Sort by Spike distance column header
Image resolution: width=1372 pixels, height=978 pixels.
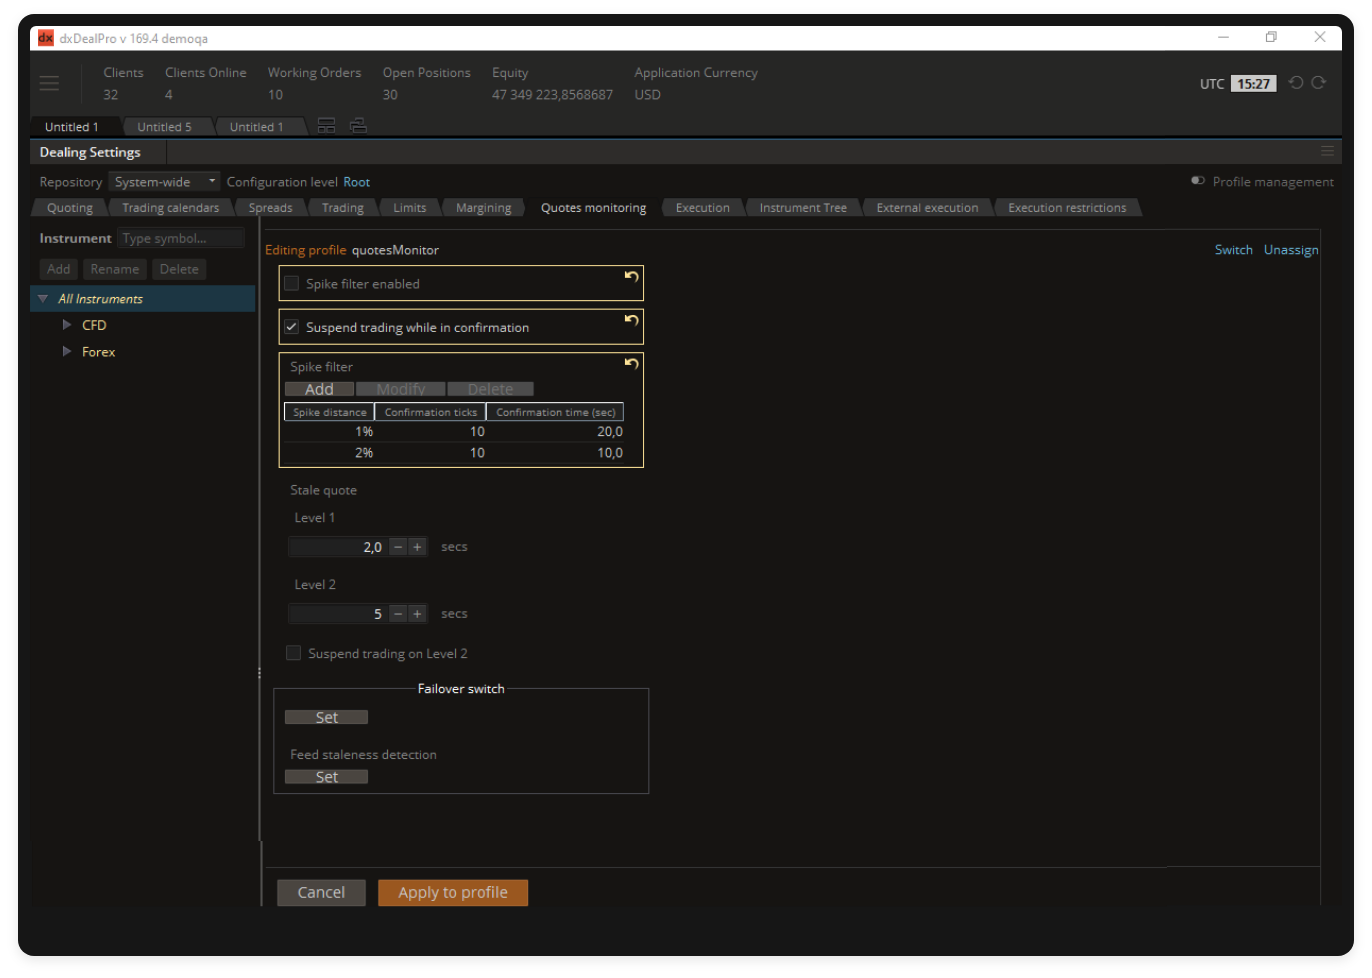[329, 412]
